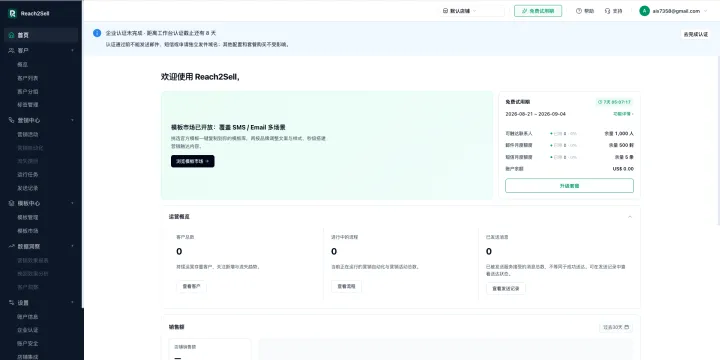Open 运行任务 in the sidebar
The width and height of the screenshot is (720, 360).
click(28, 174)
